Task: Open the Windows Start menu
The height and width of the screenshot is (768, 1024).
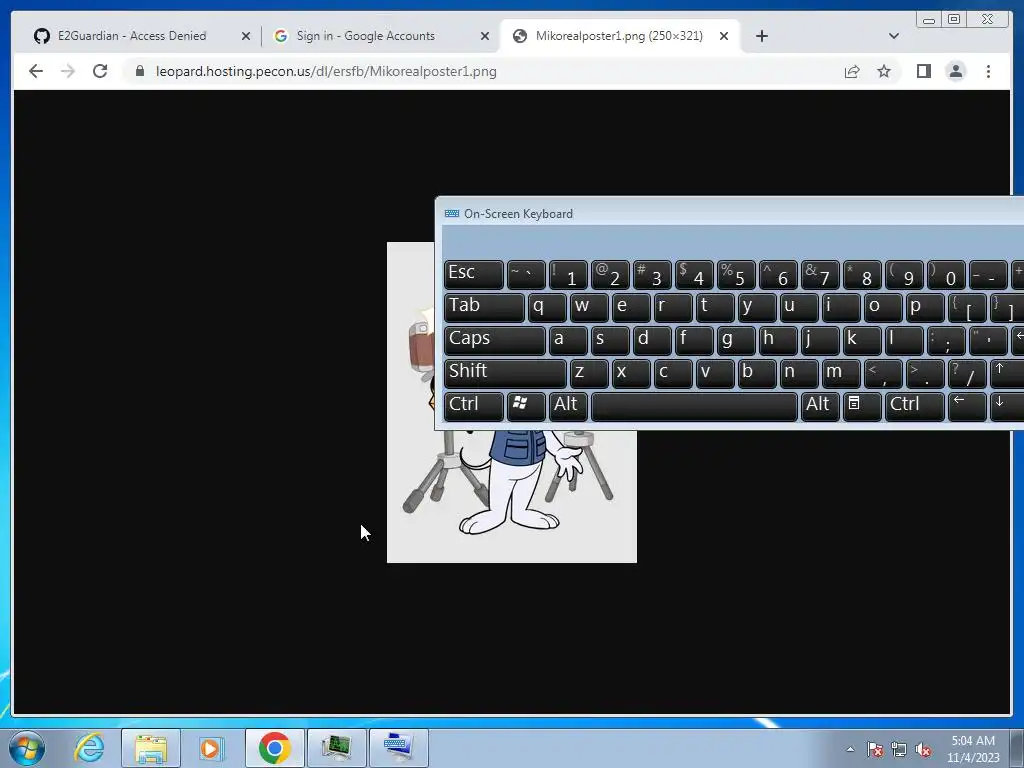Action: 27,748
